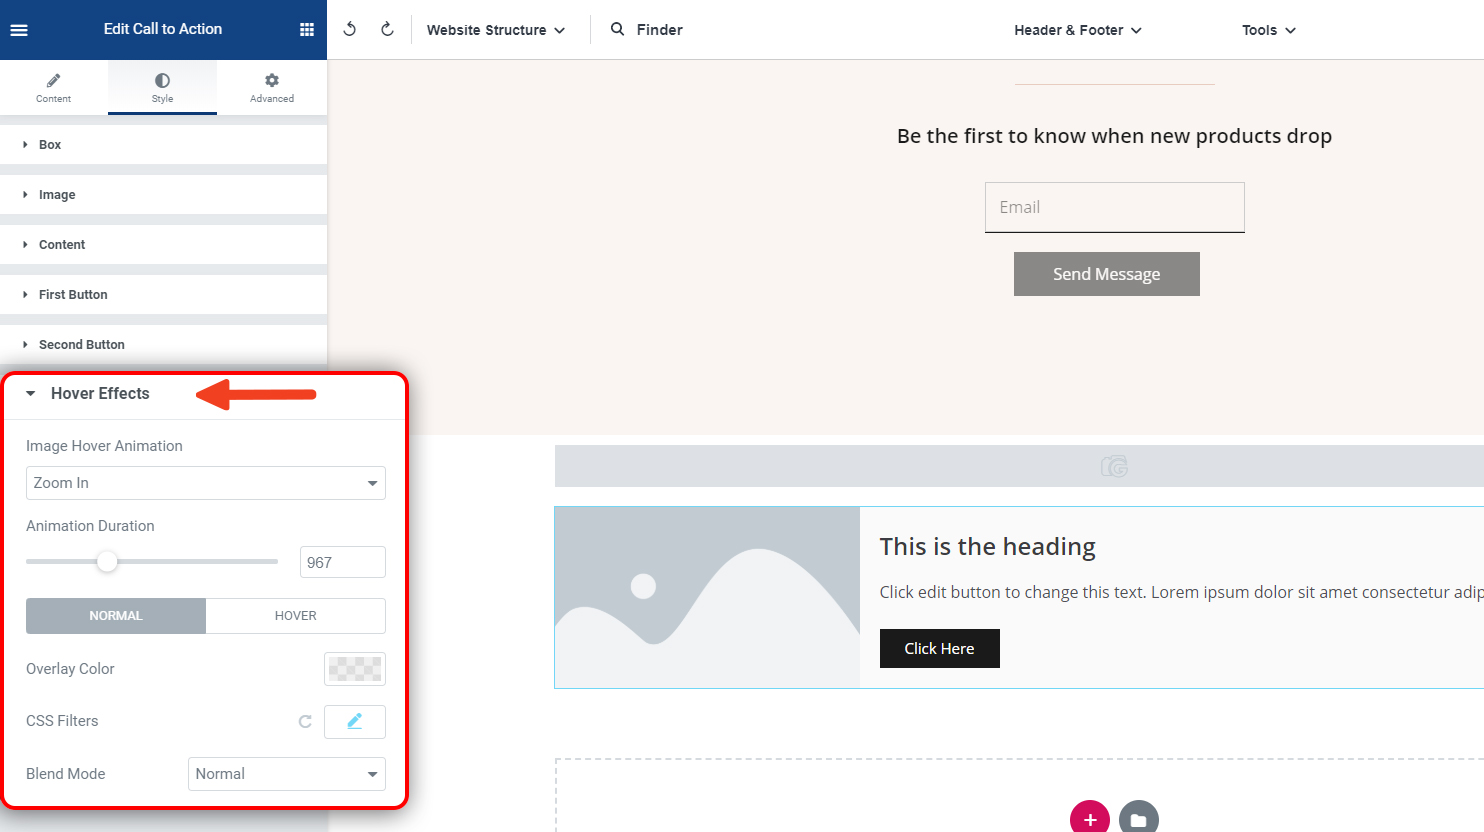The width and height of the screenshot is (1484, 832).
Task: Click the Content tab pencil icon
Action: [54, 80]
